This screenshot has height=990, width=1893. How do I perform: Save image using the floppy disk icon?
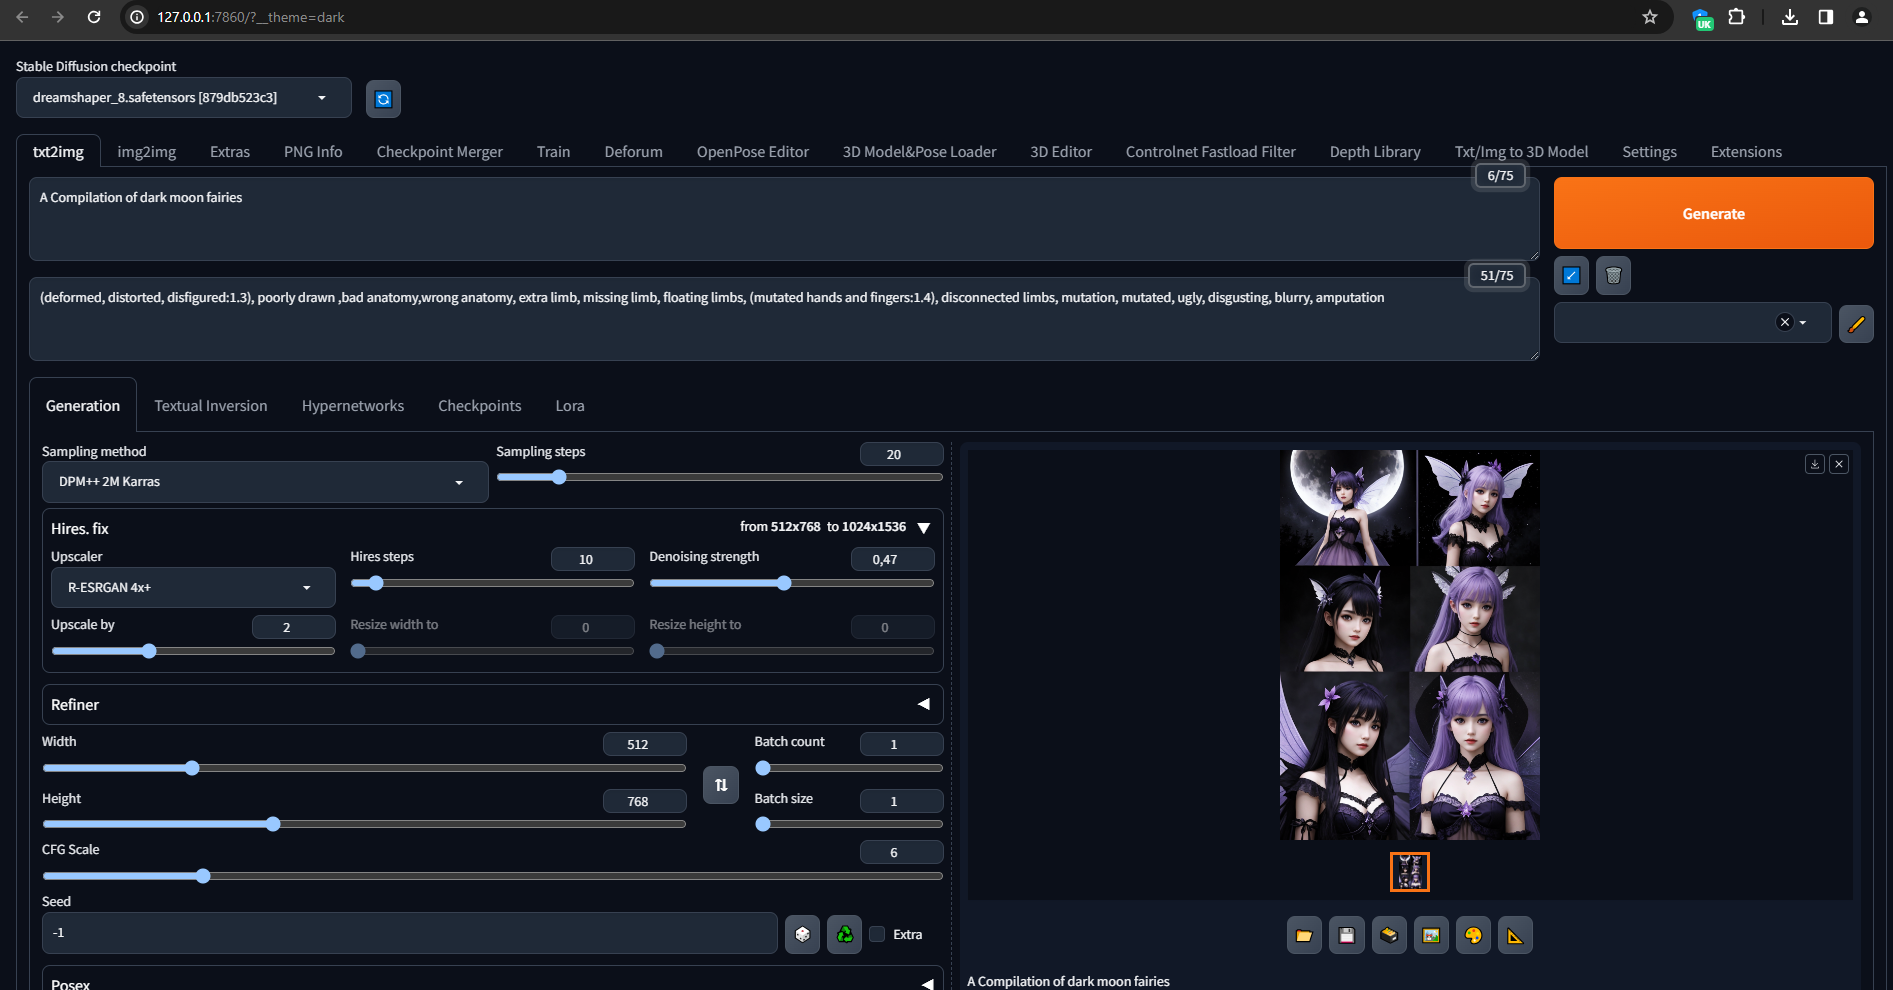click(1347, 936)
